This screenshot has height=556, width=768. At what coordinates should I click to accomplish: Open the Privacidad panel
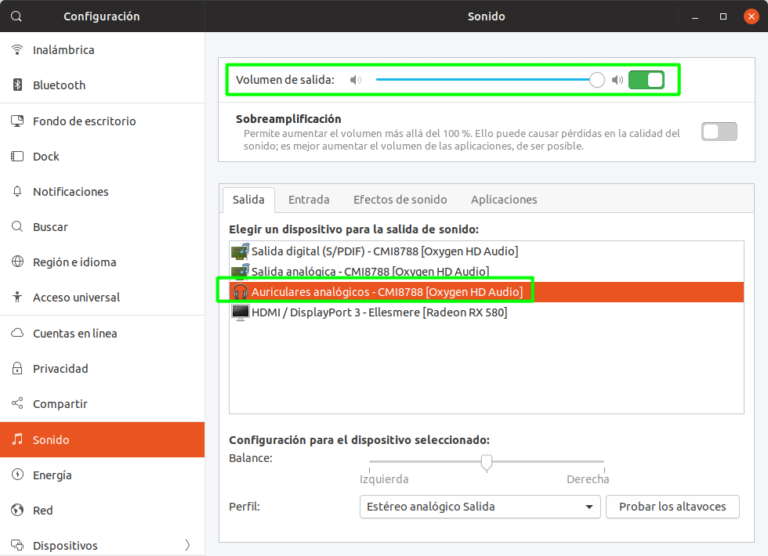[x=102, y=369]
